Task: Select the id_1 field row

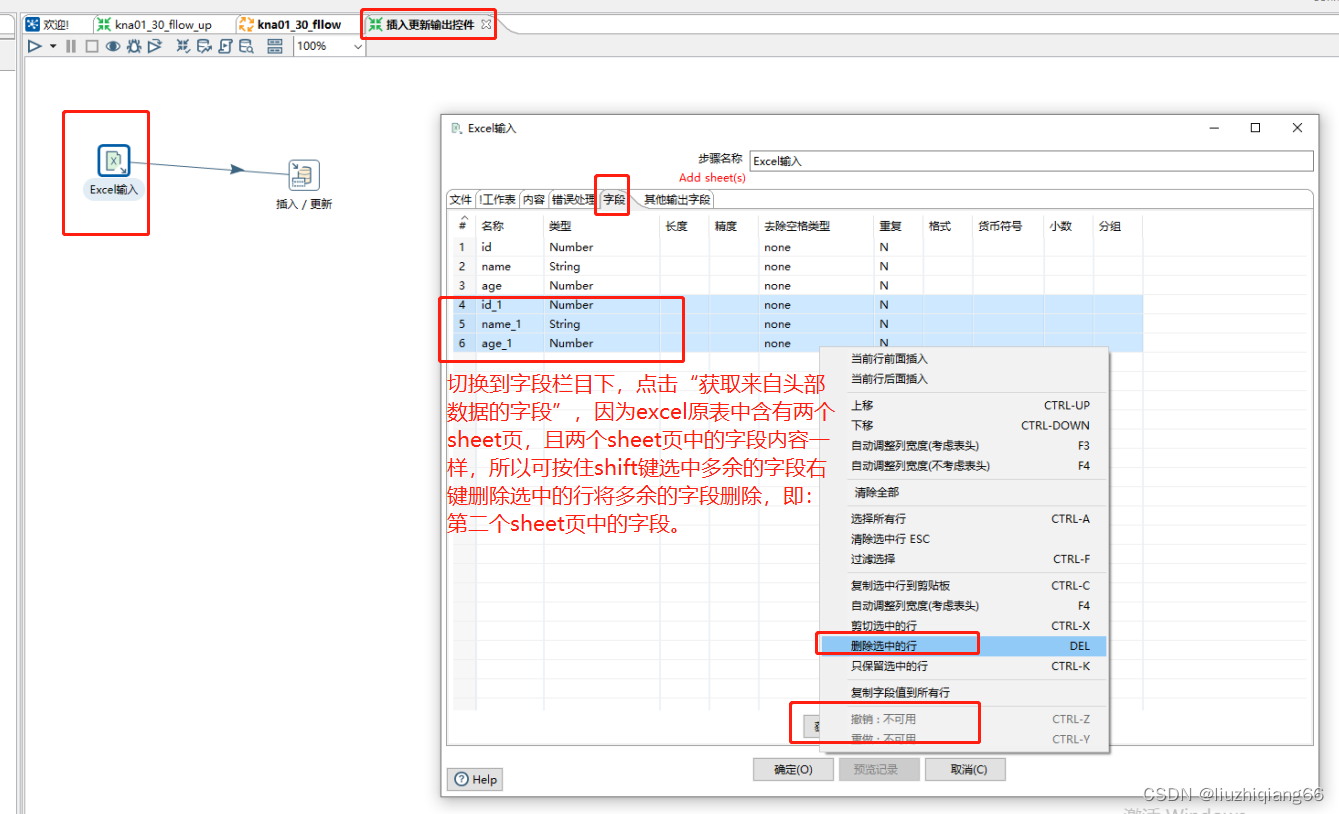Action: [x=798, y=304]
